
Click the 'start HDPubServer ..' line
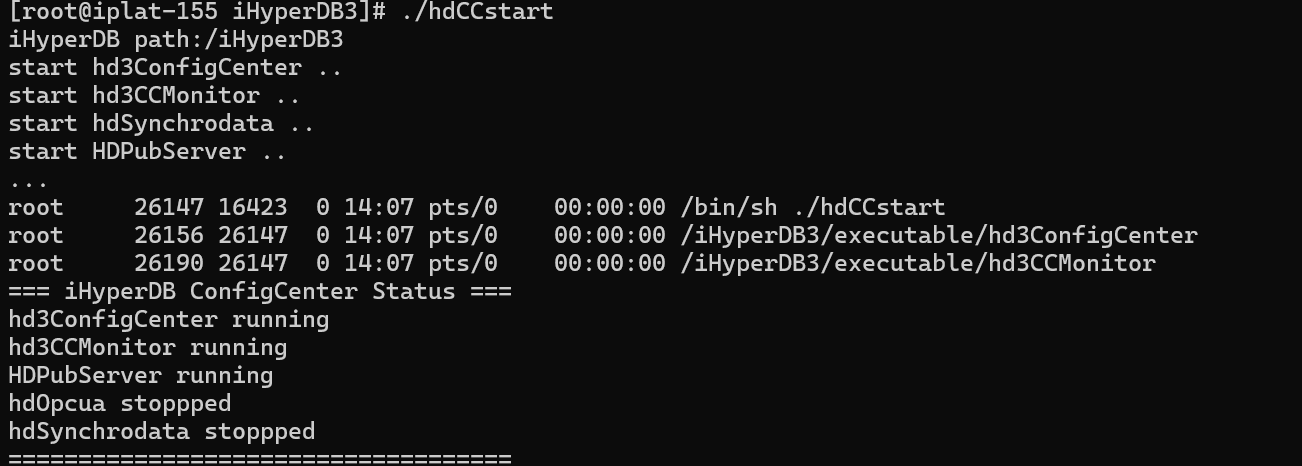147,152
